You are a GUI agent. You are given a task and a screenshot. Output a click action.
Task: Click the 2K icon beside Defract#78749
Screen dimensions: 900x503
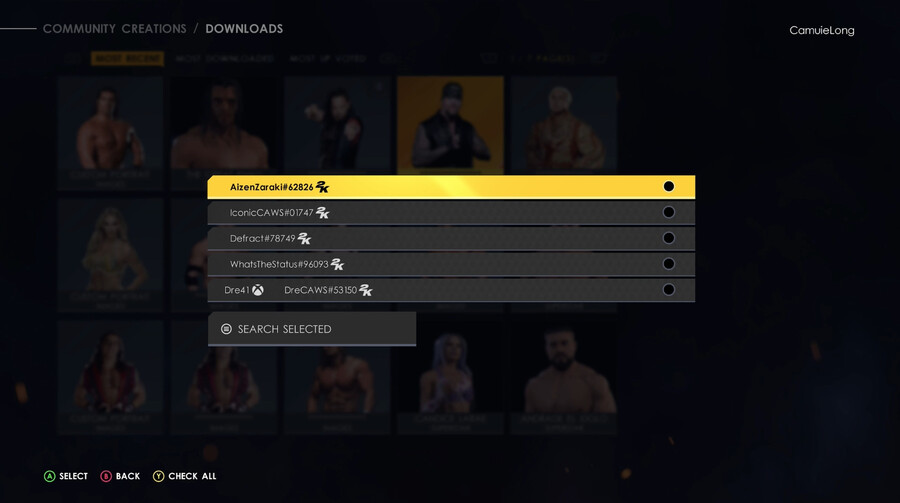pyautogui.click(x=304, y=239)
